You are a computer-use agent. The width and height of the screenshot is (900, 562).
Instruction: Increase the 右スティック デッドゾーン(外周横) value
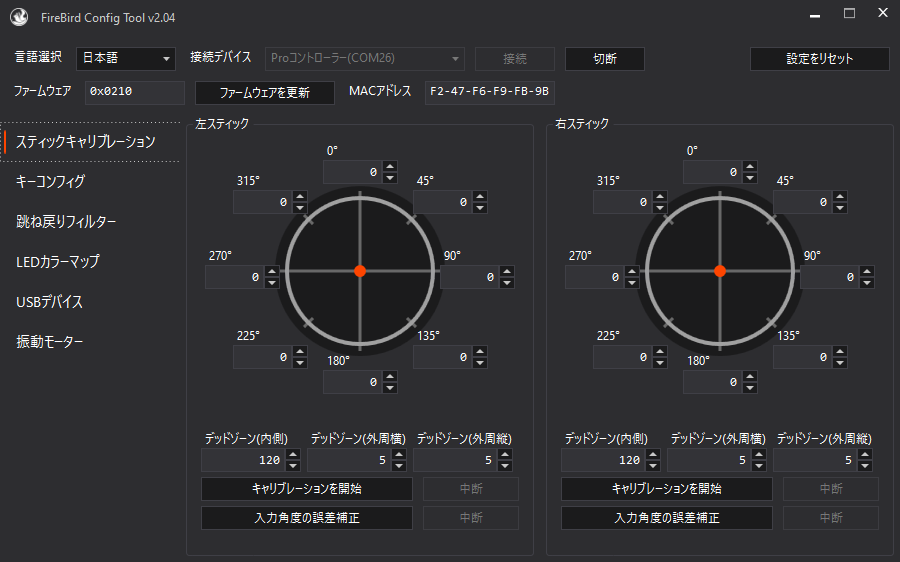[759, 455]
